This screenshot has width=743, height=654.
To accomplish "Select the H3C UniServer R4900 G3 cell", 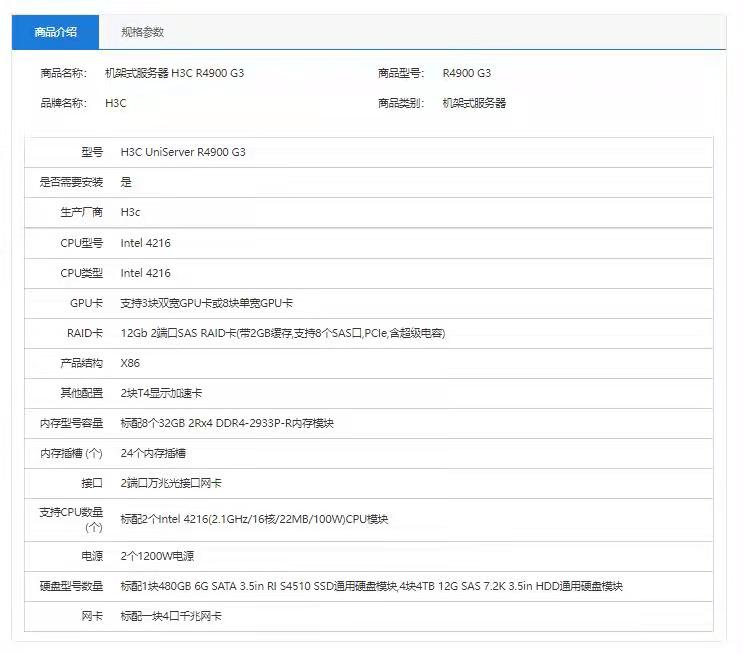I will 183,152.
